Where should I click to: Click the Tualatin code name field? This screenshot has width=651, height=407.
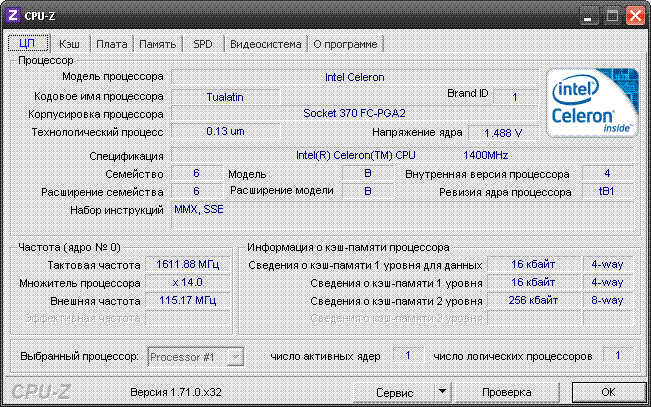(225, 97)
